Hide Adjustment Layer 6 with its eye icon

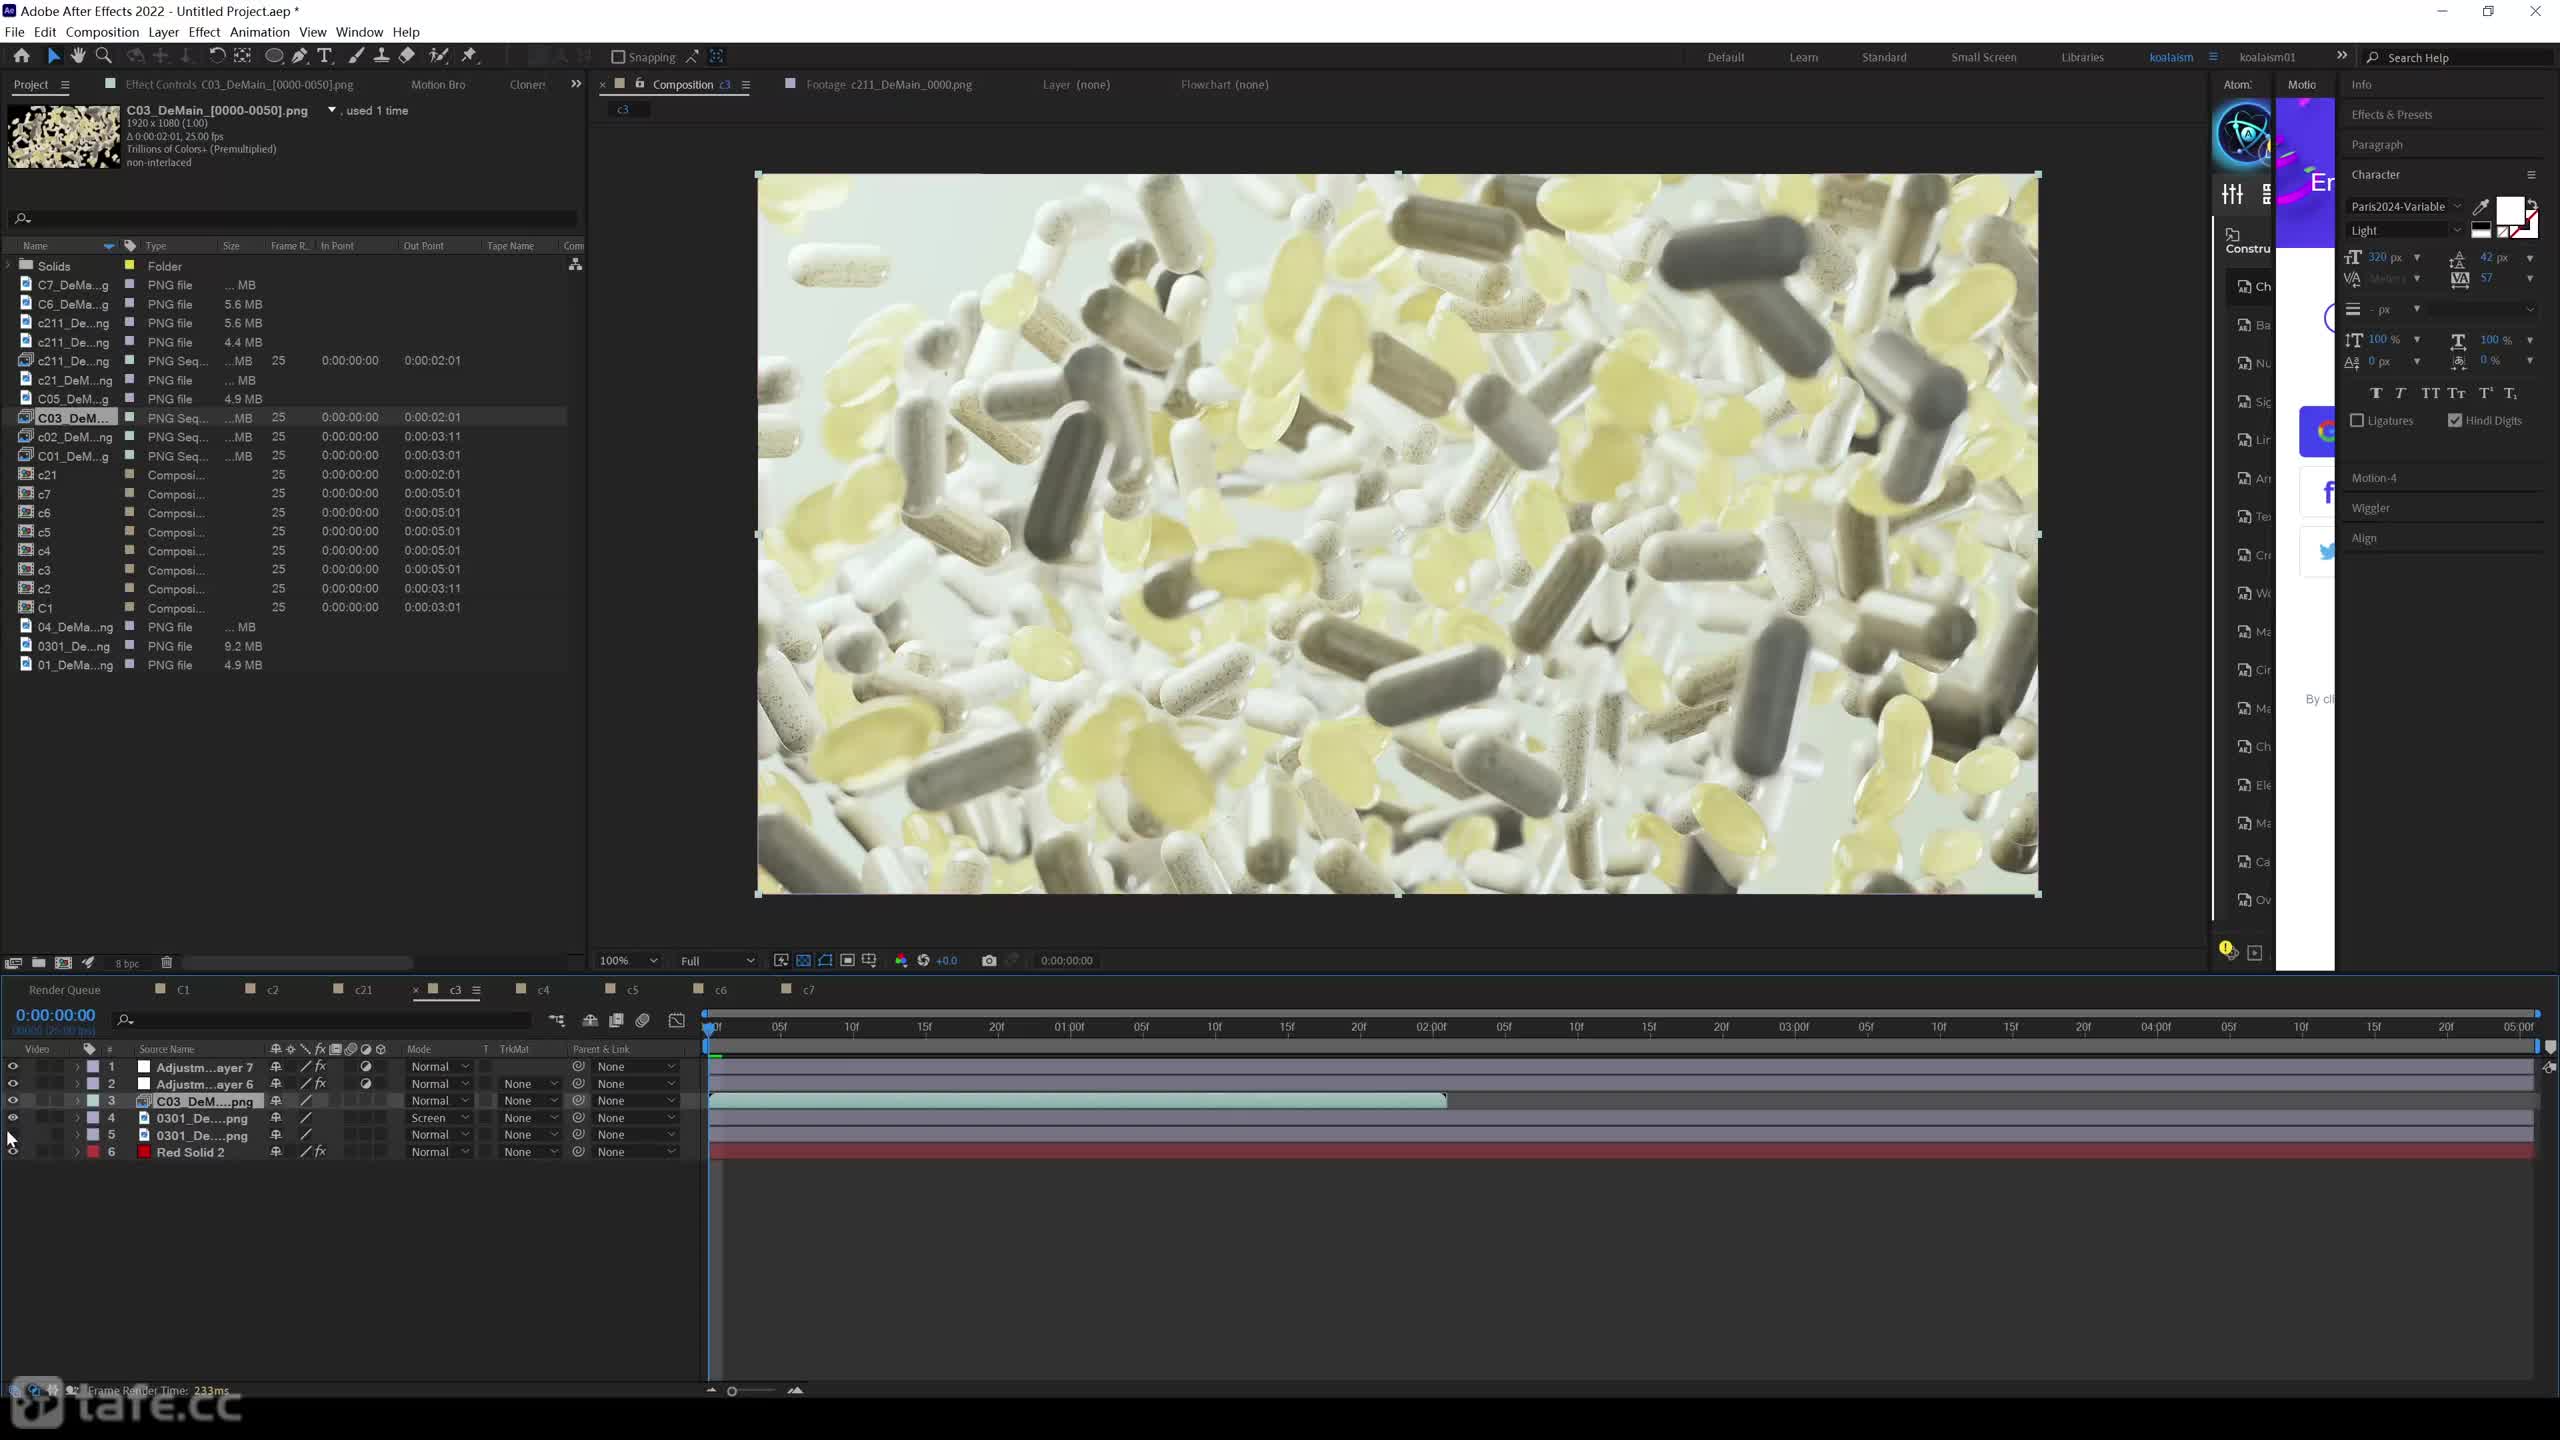click(13, 1084)
